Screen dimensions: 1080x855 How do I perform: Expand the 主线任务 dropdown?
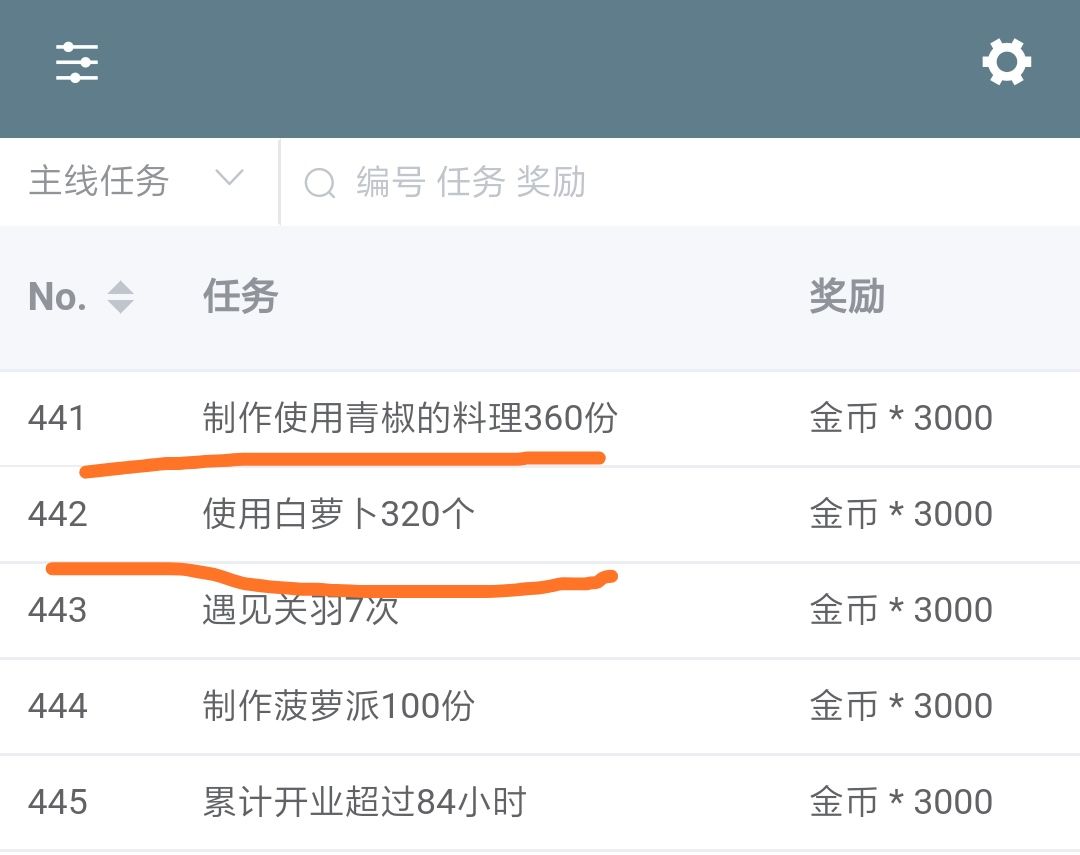(99, 181)
